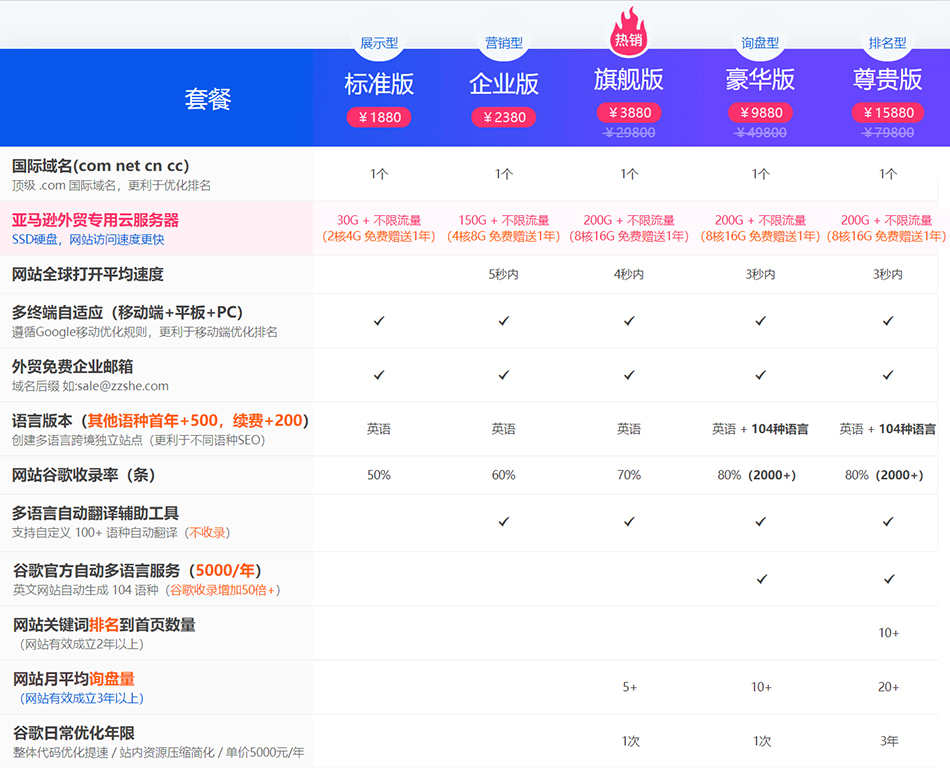
Task: Select the 询盘型 plan type tab
Action: 760,43
